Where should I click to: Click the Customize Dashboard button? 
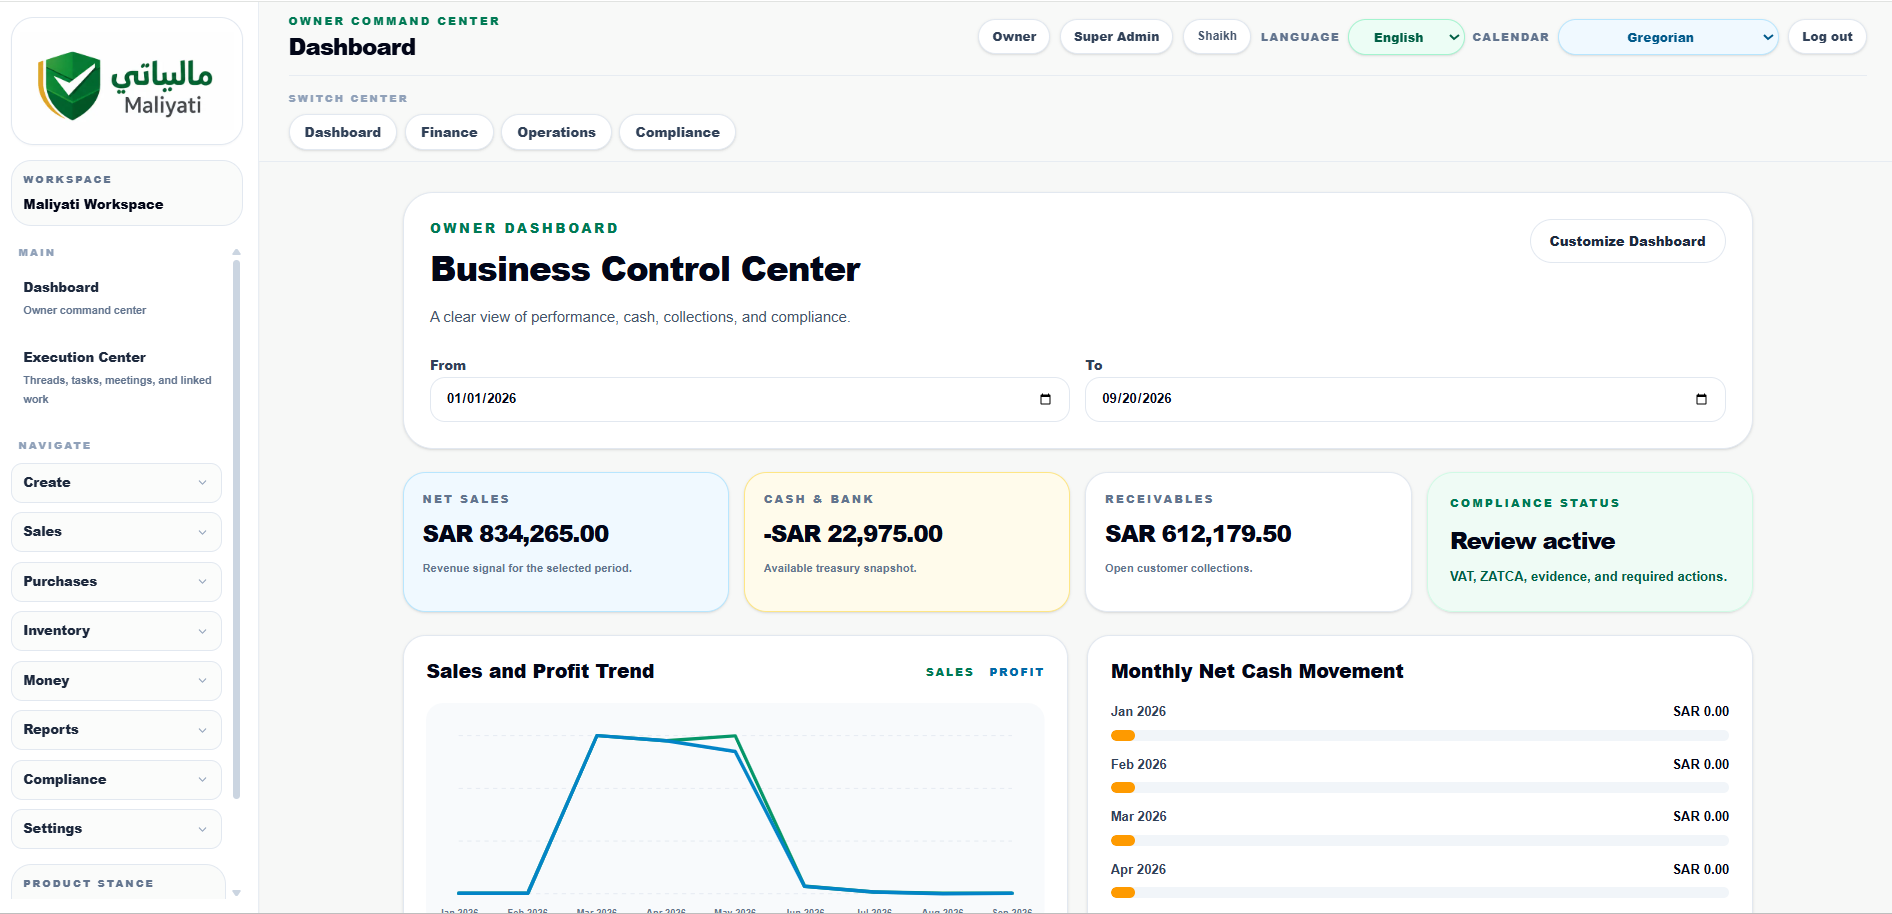[1627, 241]
